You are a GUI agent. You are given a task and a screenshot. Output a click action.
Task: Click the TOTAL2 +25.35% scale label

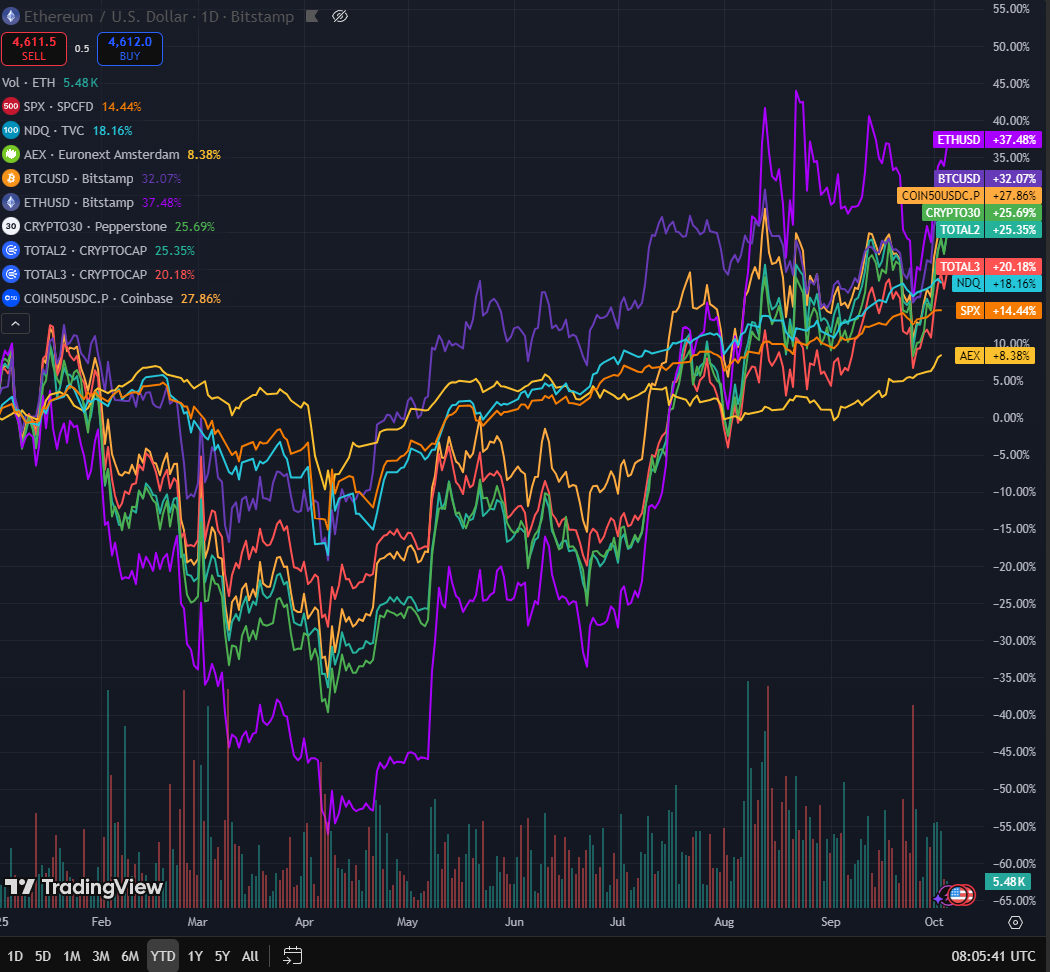pos(988,230)
